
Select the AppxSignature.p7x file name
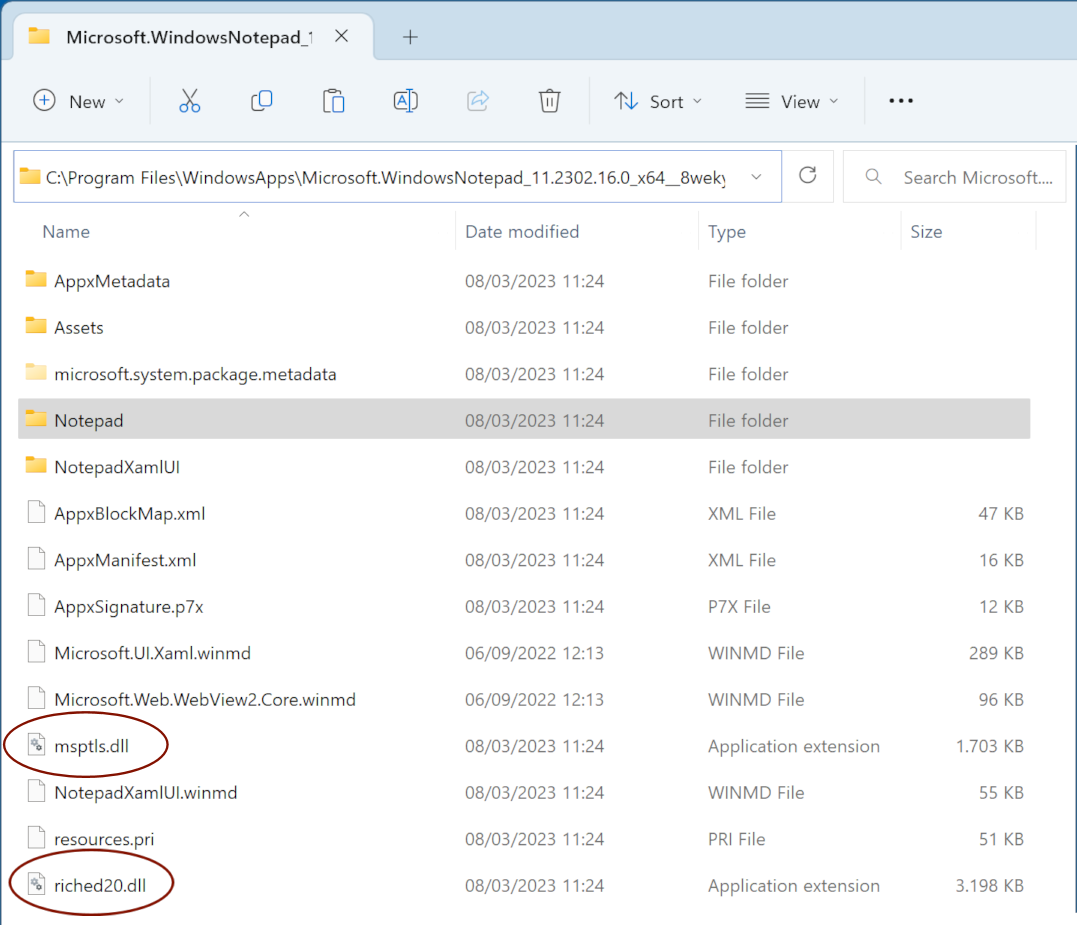(x=128, y=607)
